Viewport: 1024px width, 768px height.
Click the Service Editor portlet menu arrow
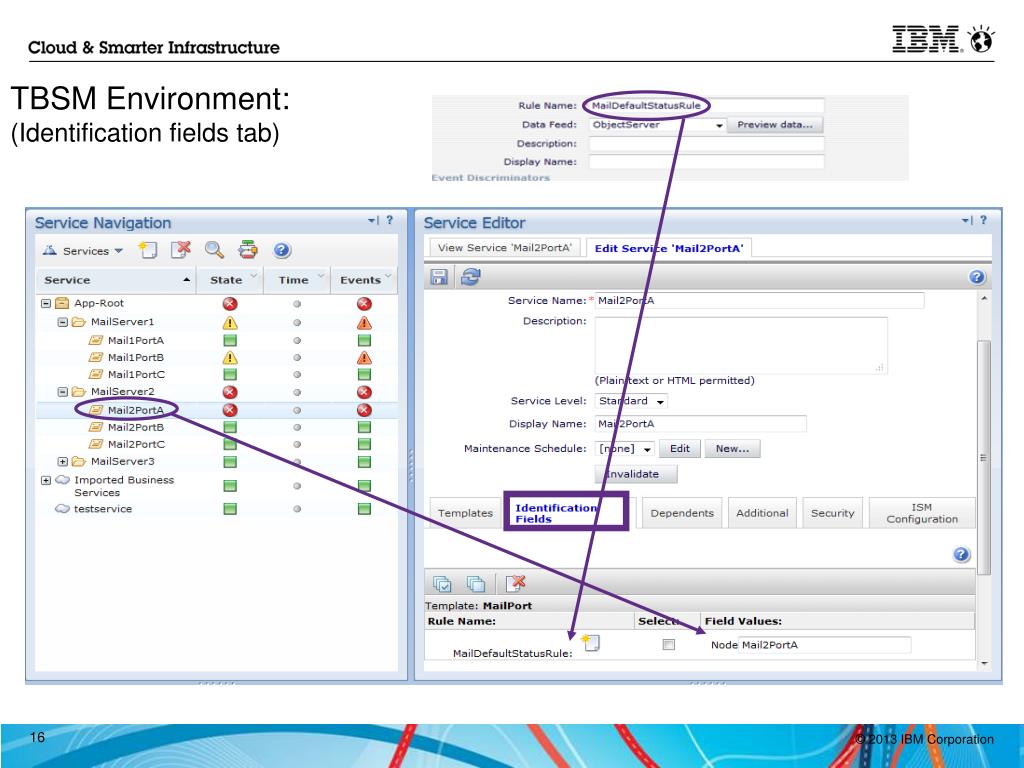click(967, 221)
